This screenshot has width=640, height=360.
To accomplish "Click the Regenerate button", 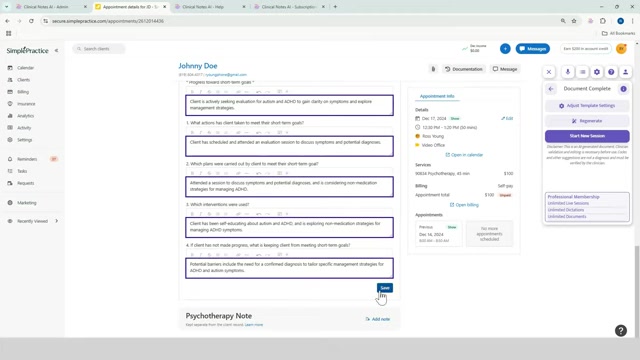I will [x=587, y=121].
